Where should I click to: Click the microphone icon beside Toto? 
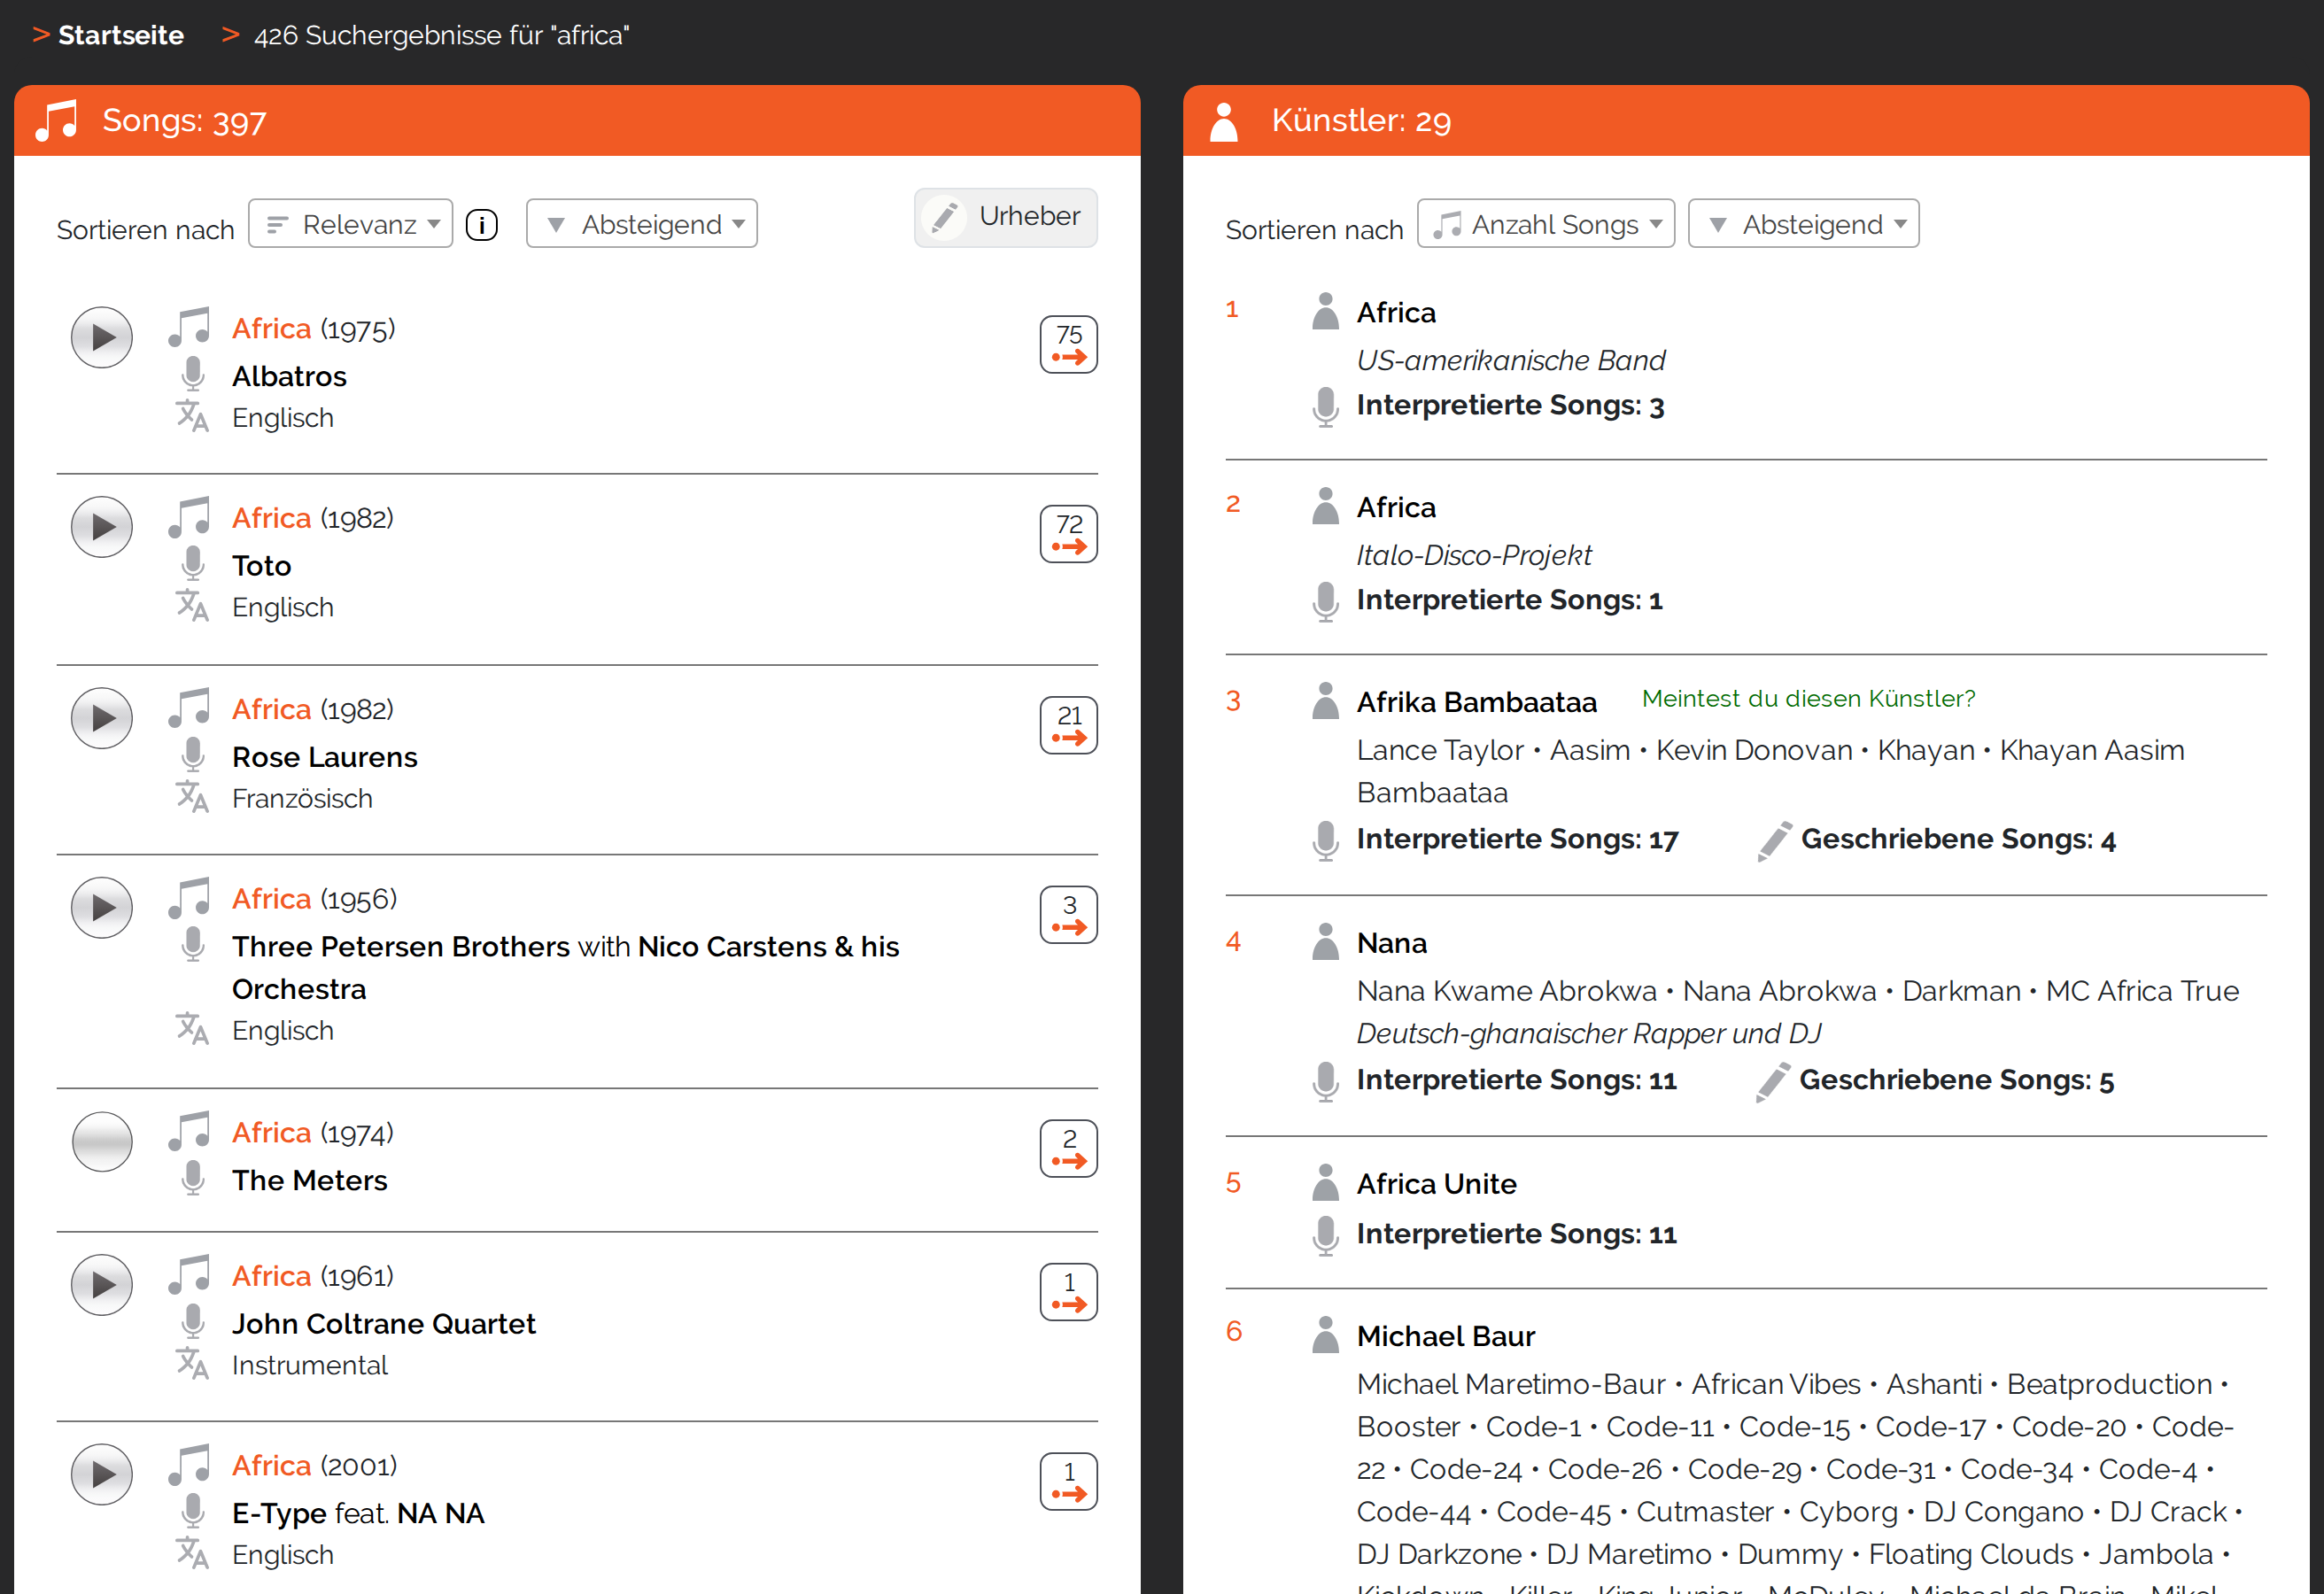tap(193, 565)
